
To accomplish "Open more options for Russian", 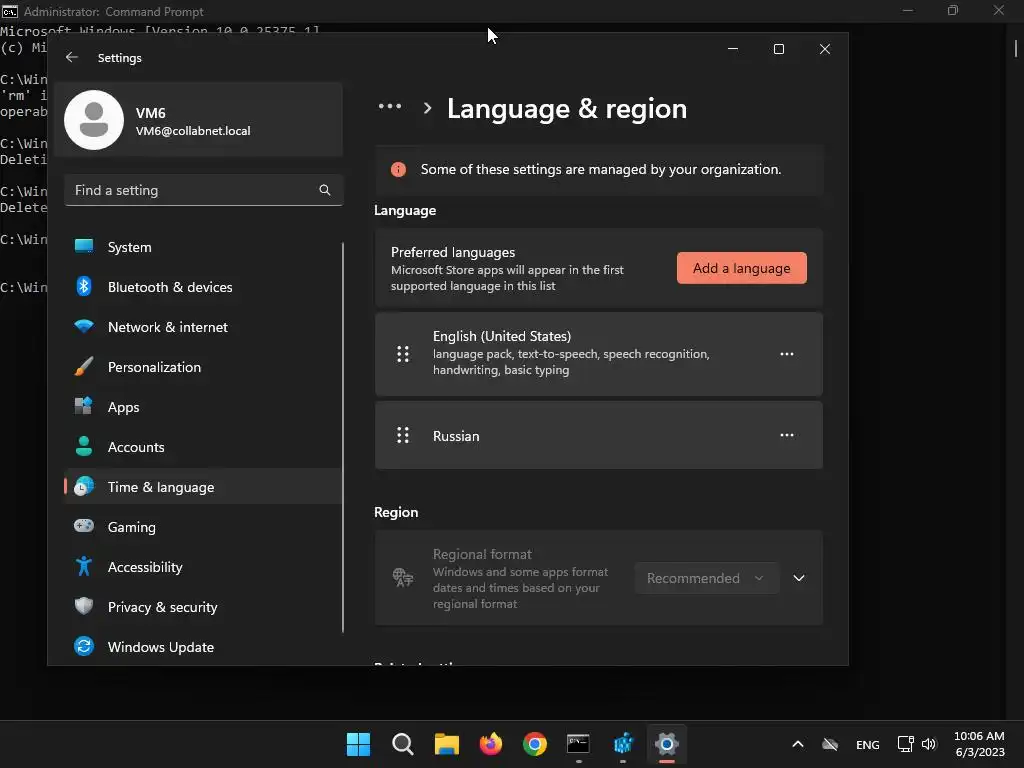I will [787, 436].
